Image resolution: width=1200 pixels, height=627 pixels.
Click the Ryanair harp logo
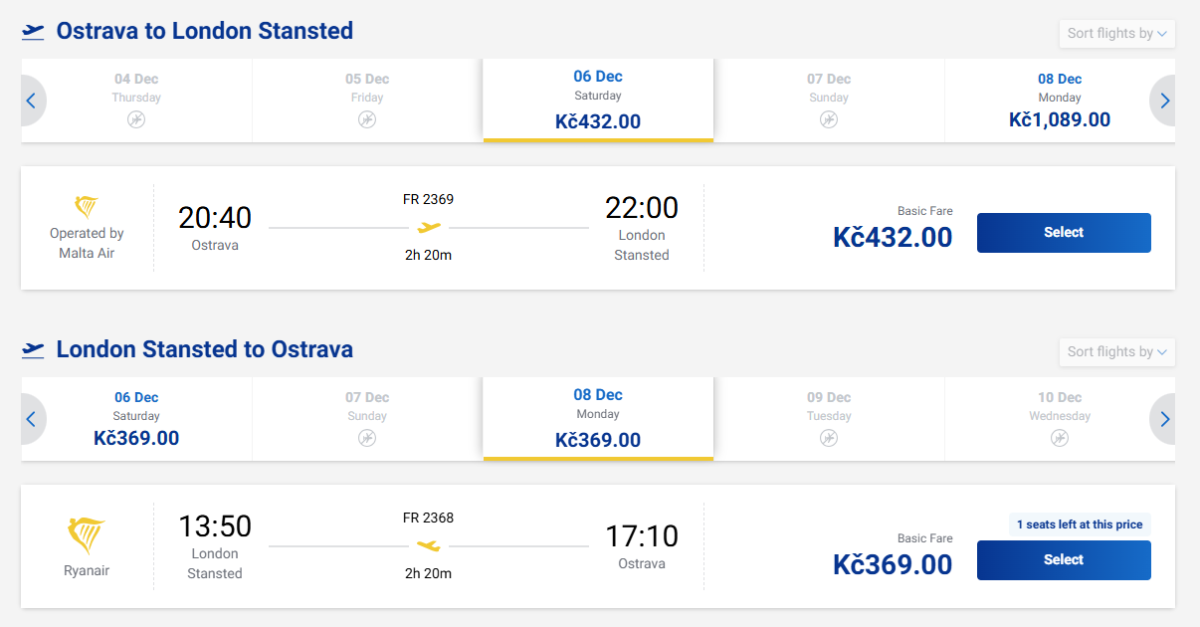click(87, 536)
